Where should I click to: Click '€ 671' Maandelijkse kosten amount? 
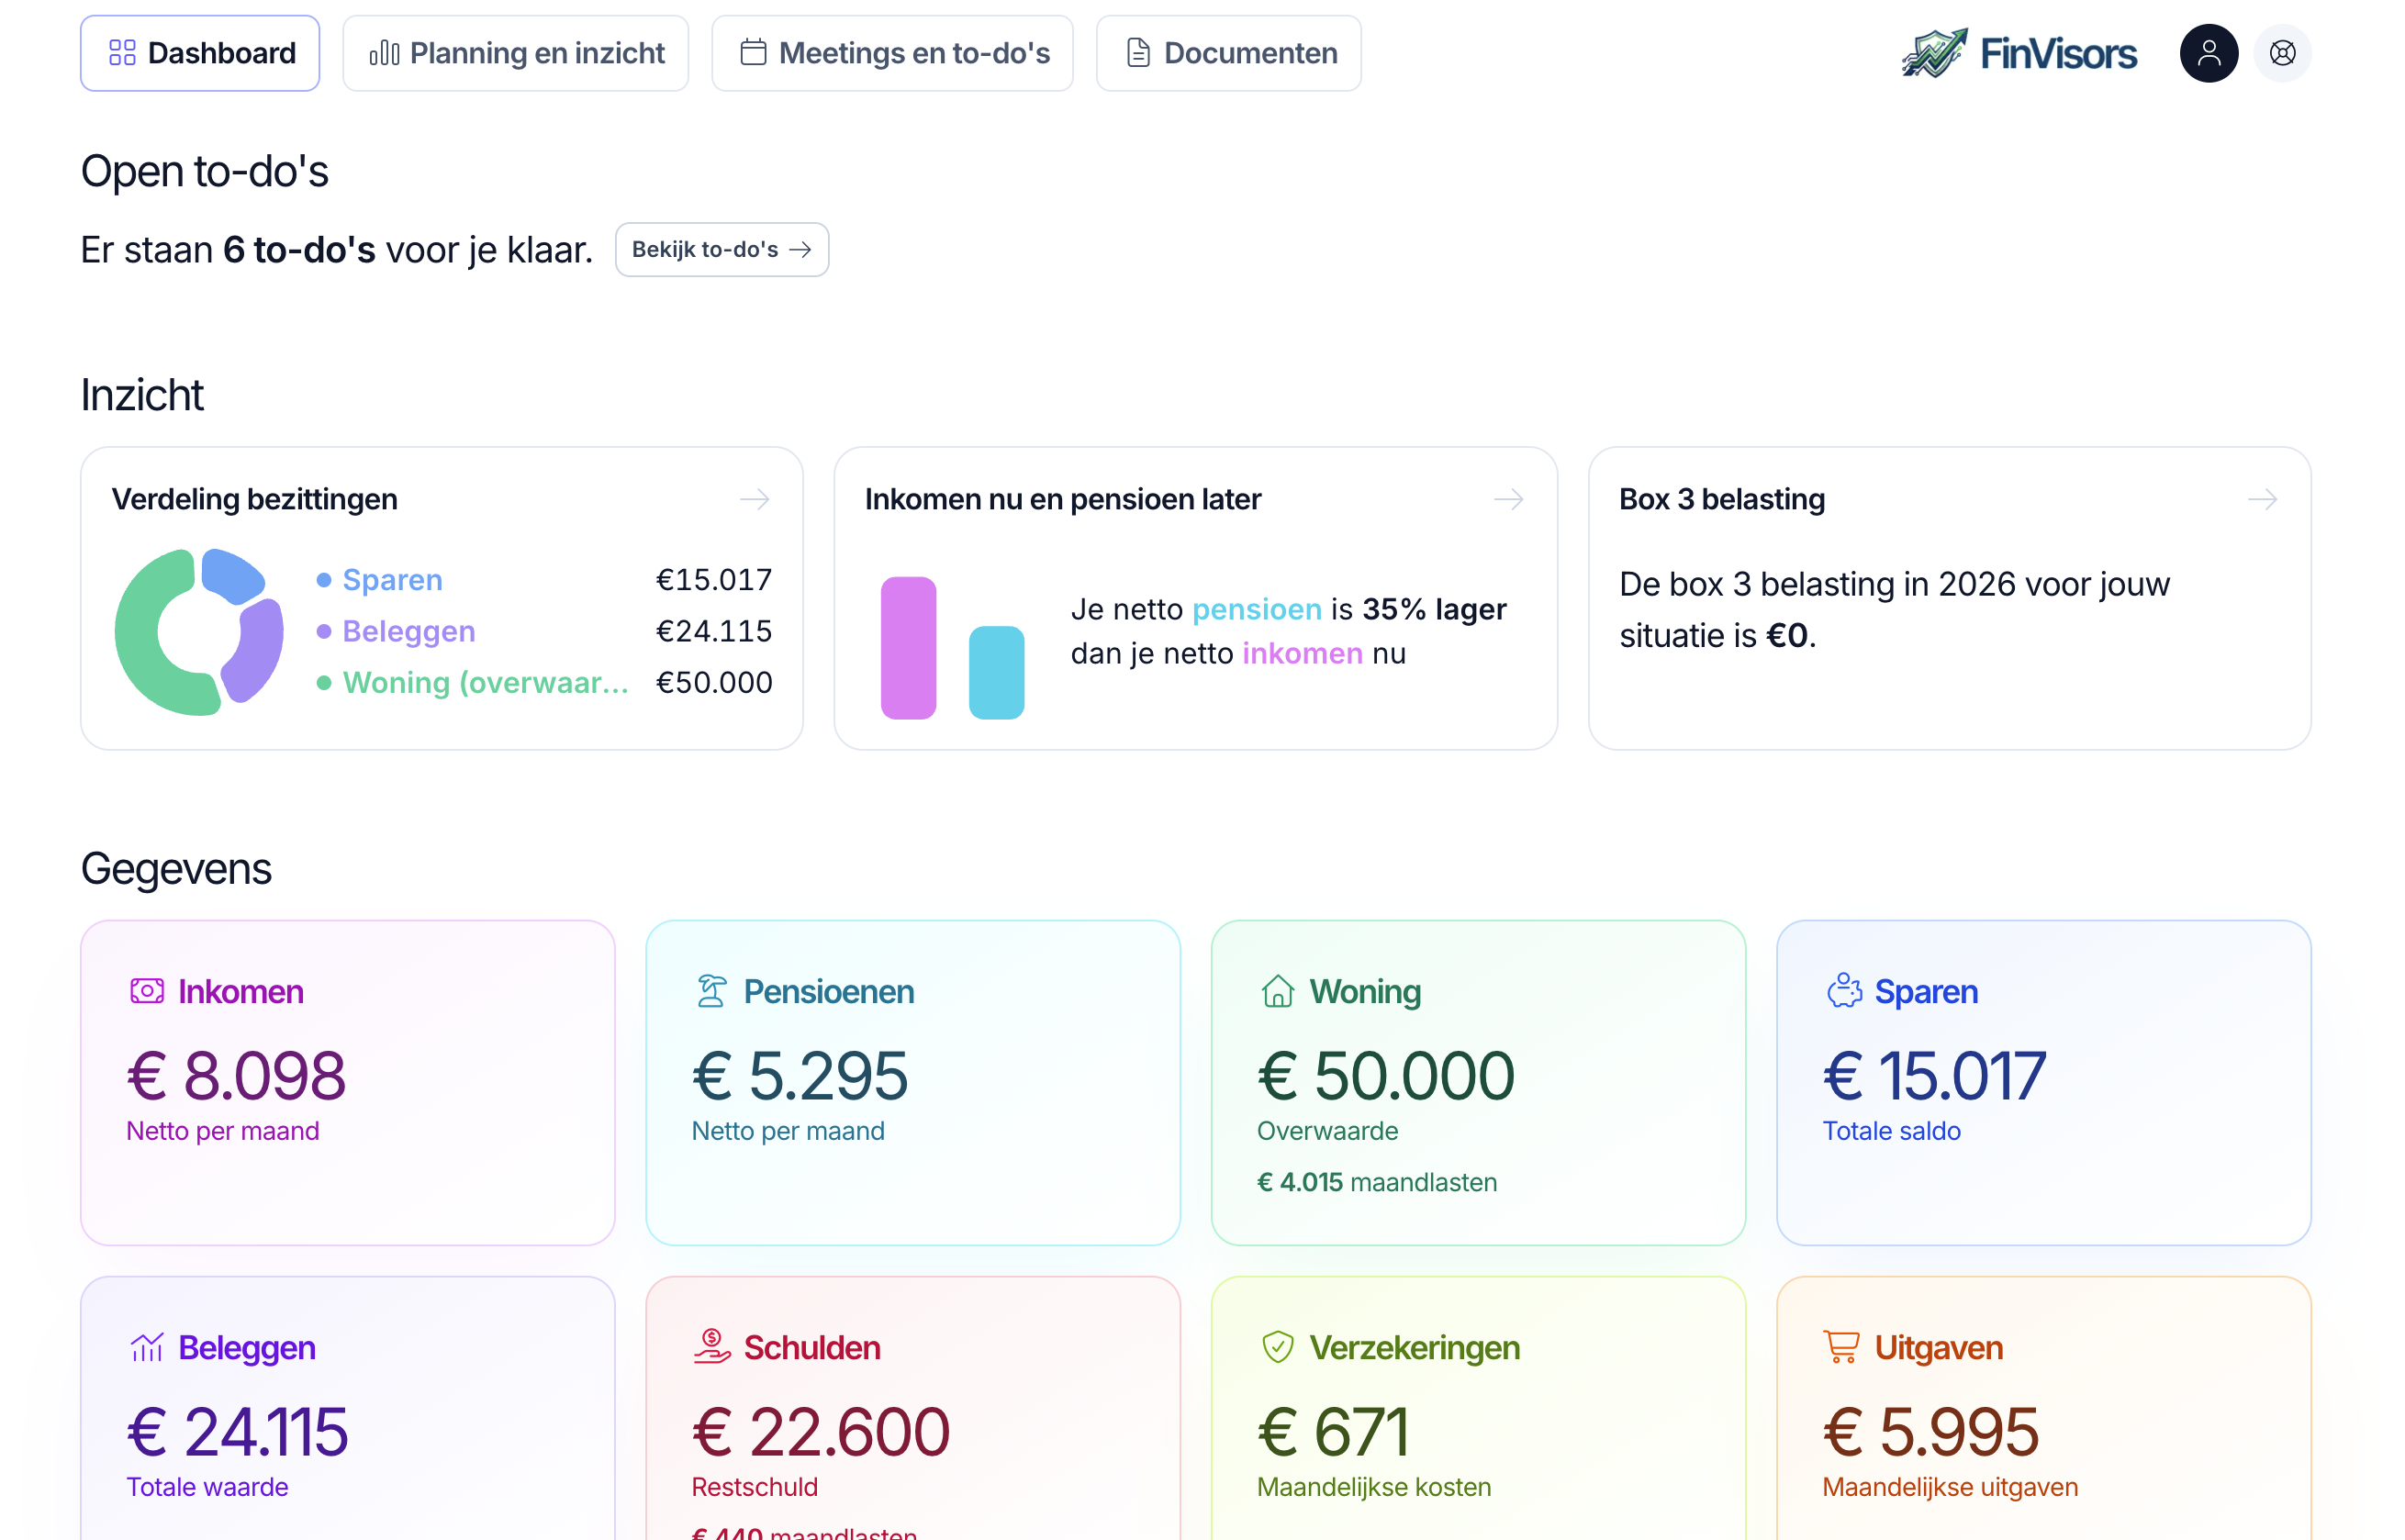click(1333, 1432)
